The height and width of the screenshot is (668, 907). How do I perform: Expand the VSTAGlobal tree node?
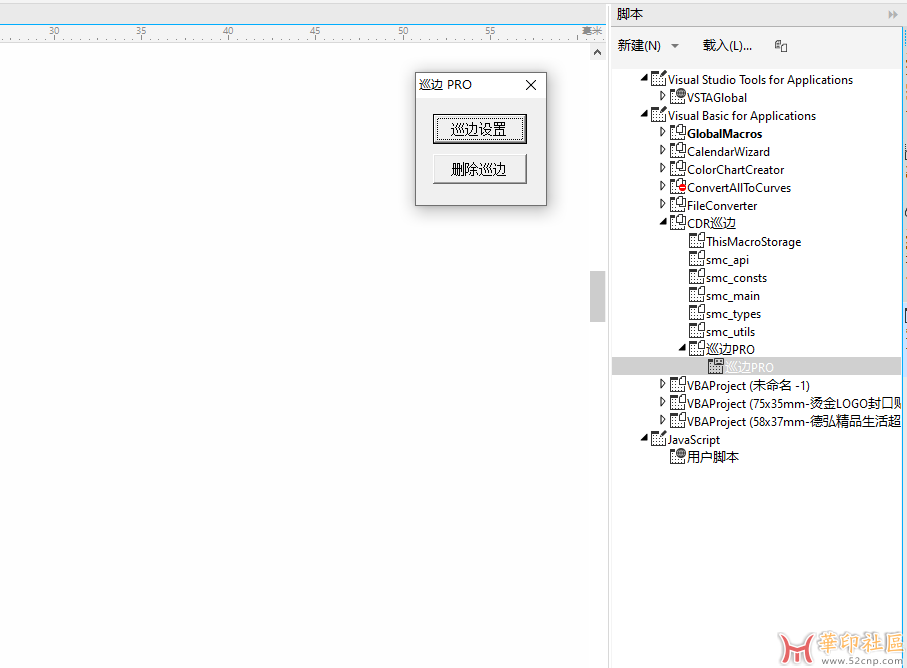662,97
